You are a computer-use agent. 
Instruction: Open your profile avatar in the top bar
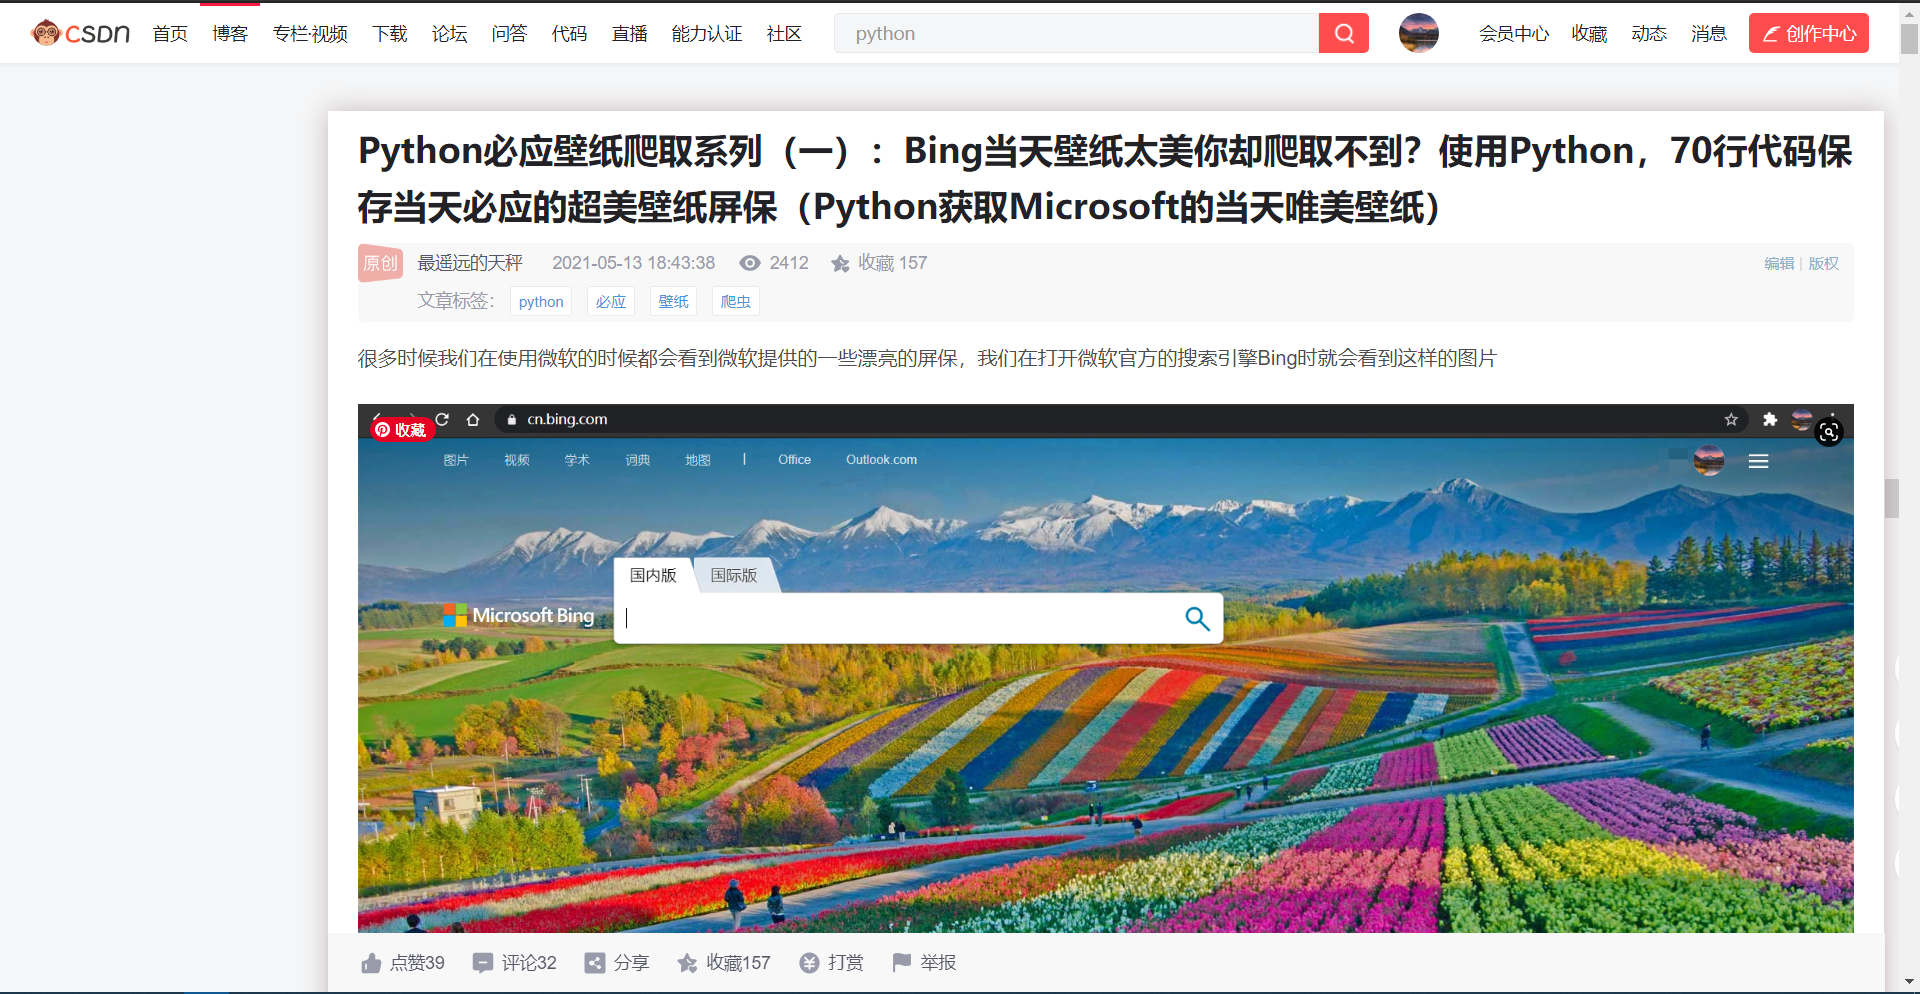[1418, 33]
